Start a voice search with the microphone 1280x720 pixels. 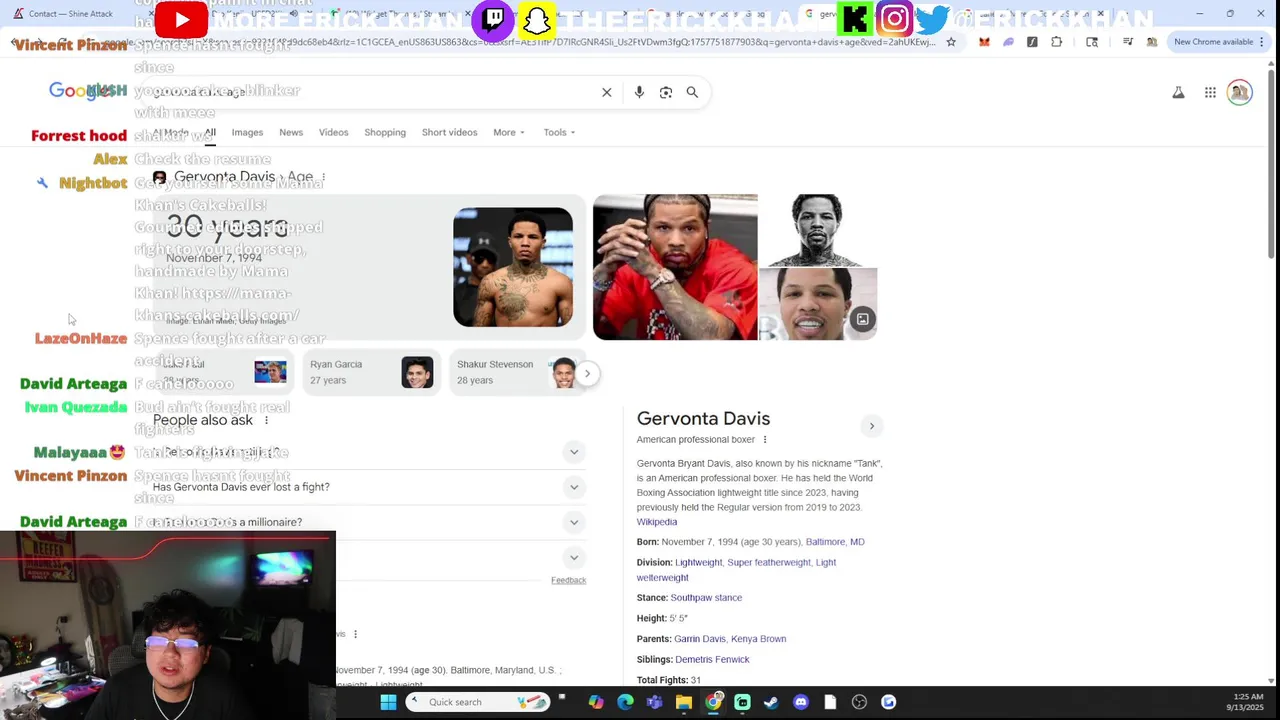639,92
